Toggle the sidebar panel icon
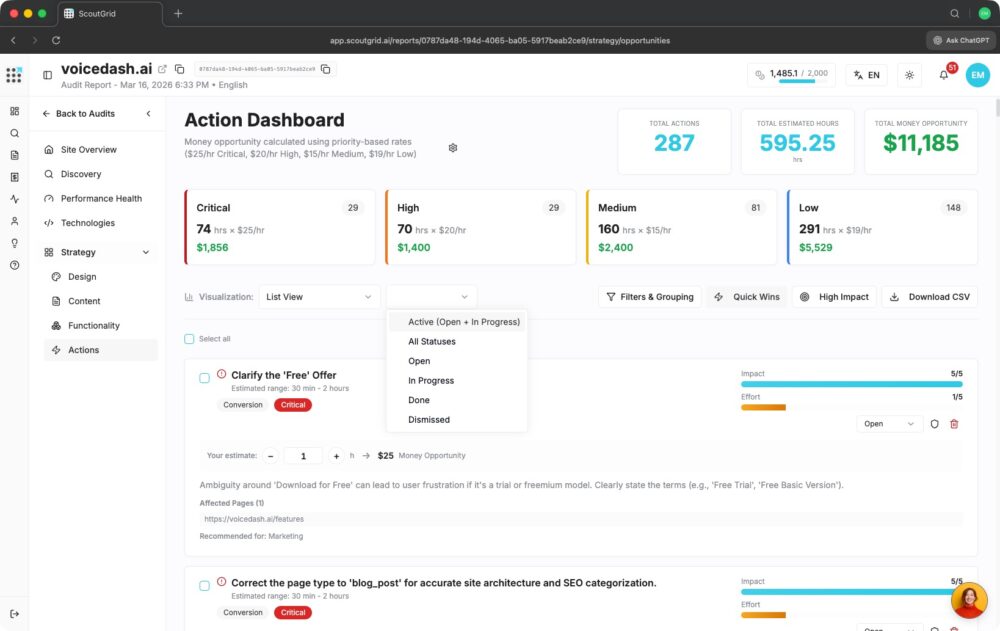 [x=47, y=75]
